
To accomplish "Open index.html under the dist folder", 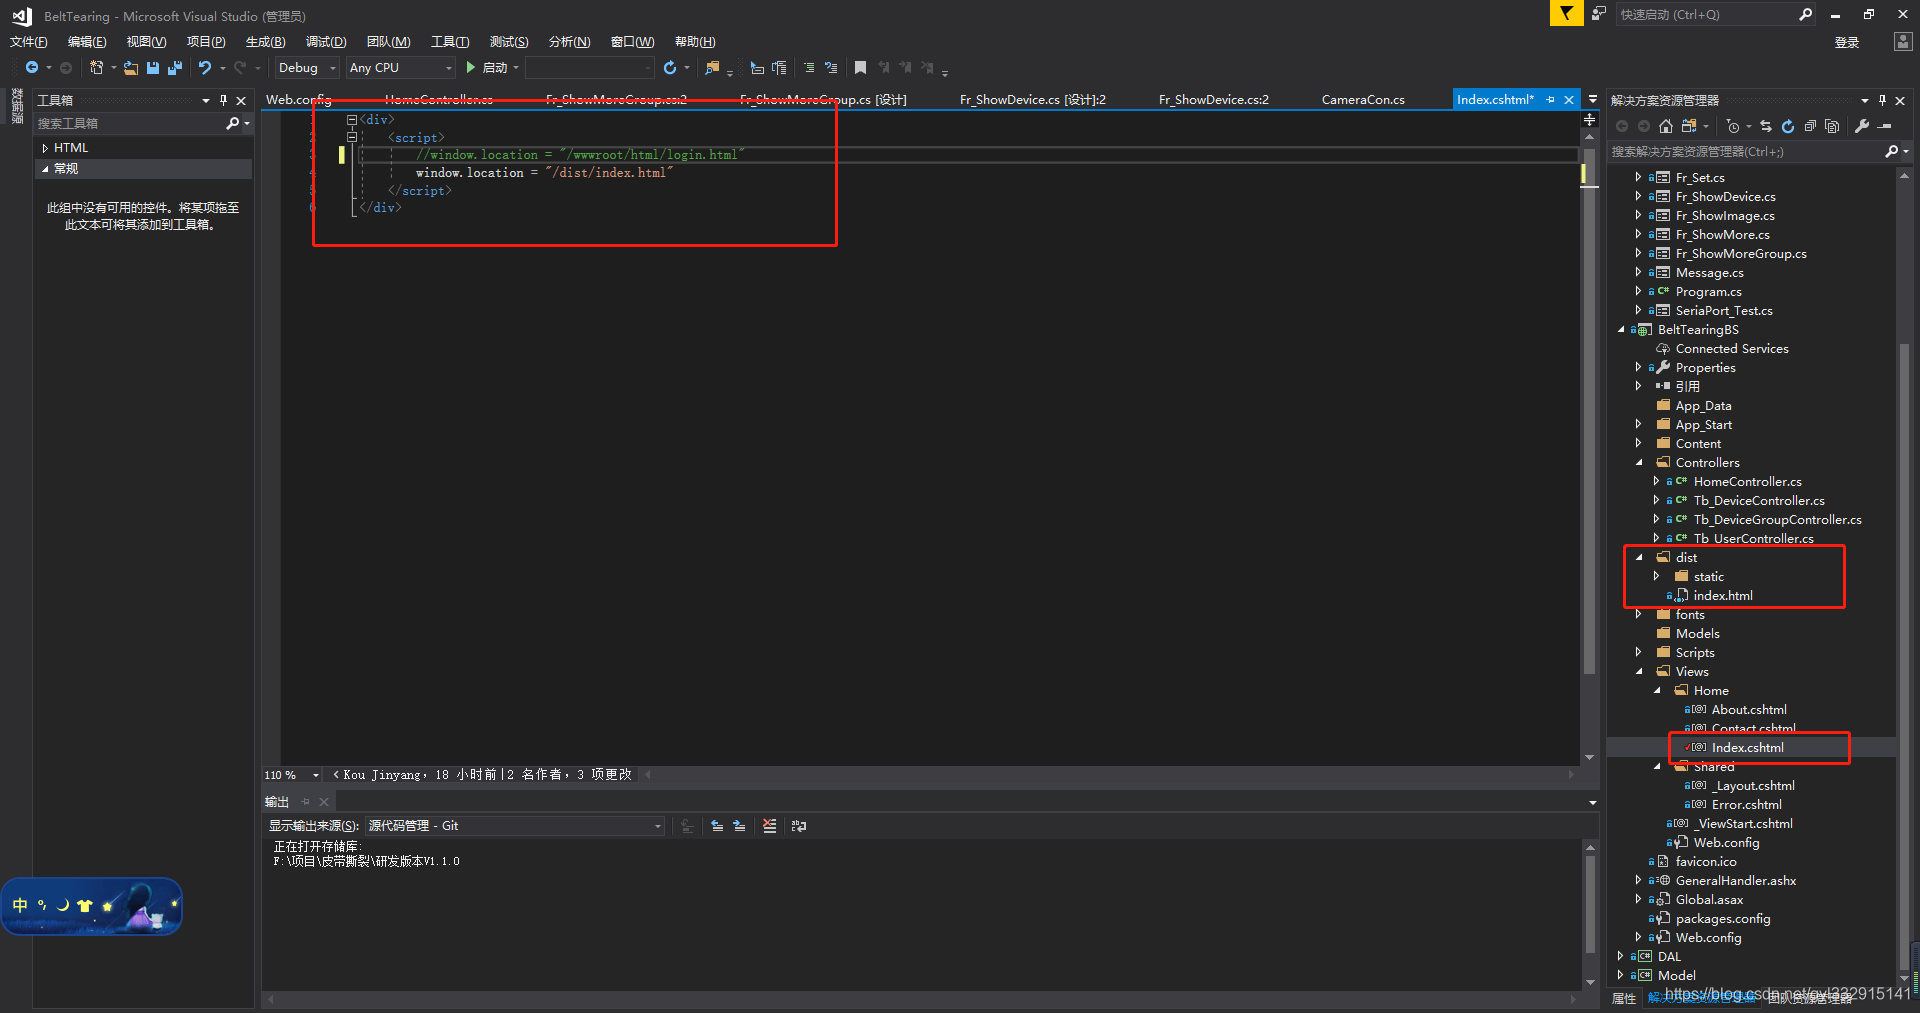I will (x=1723, y=596).
